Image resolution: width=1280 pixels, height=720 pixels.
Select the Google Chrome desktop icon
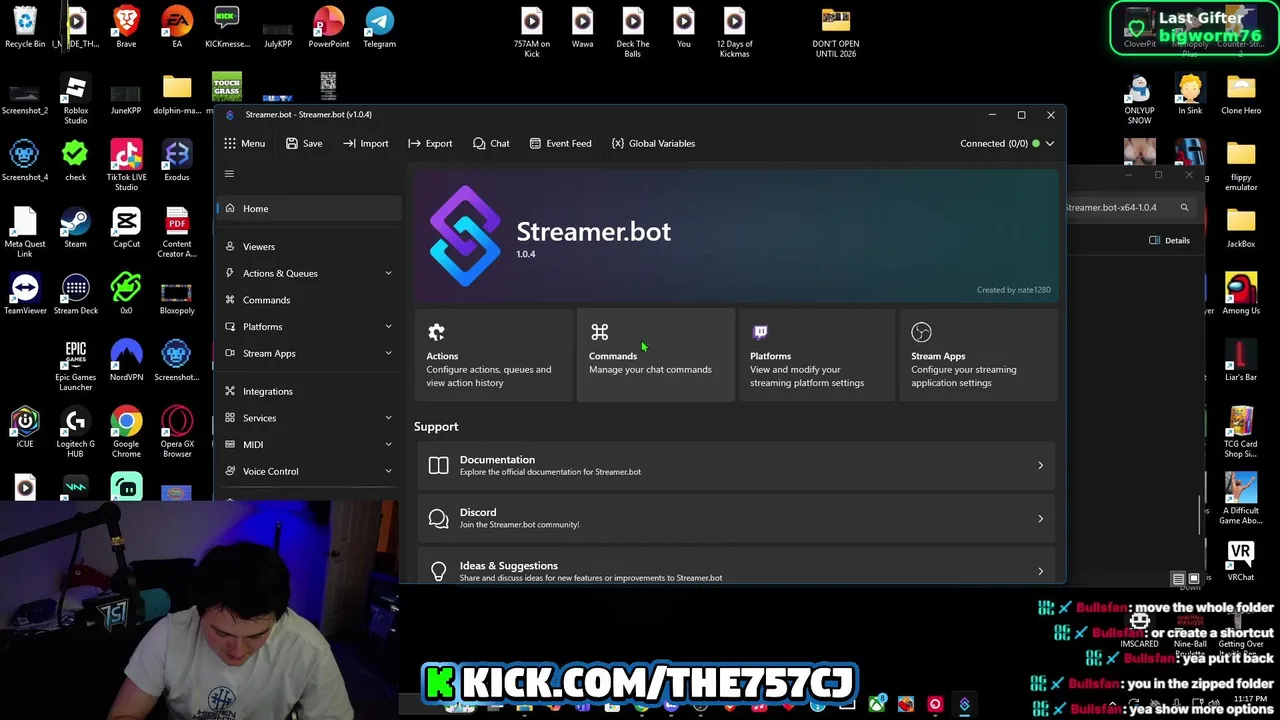pos(126,432)
